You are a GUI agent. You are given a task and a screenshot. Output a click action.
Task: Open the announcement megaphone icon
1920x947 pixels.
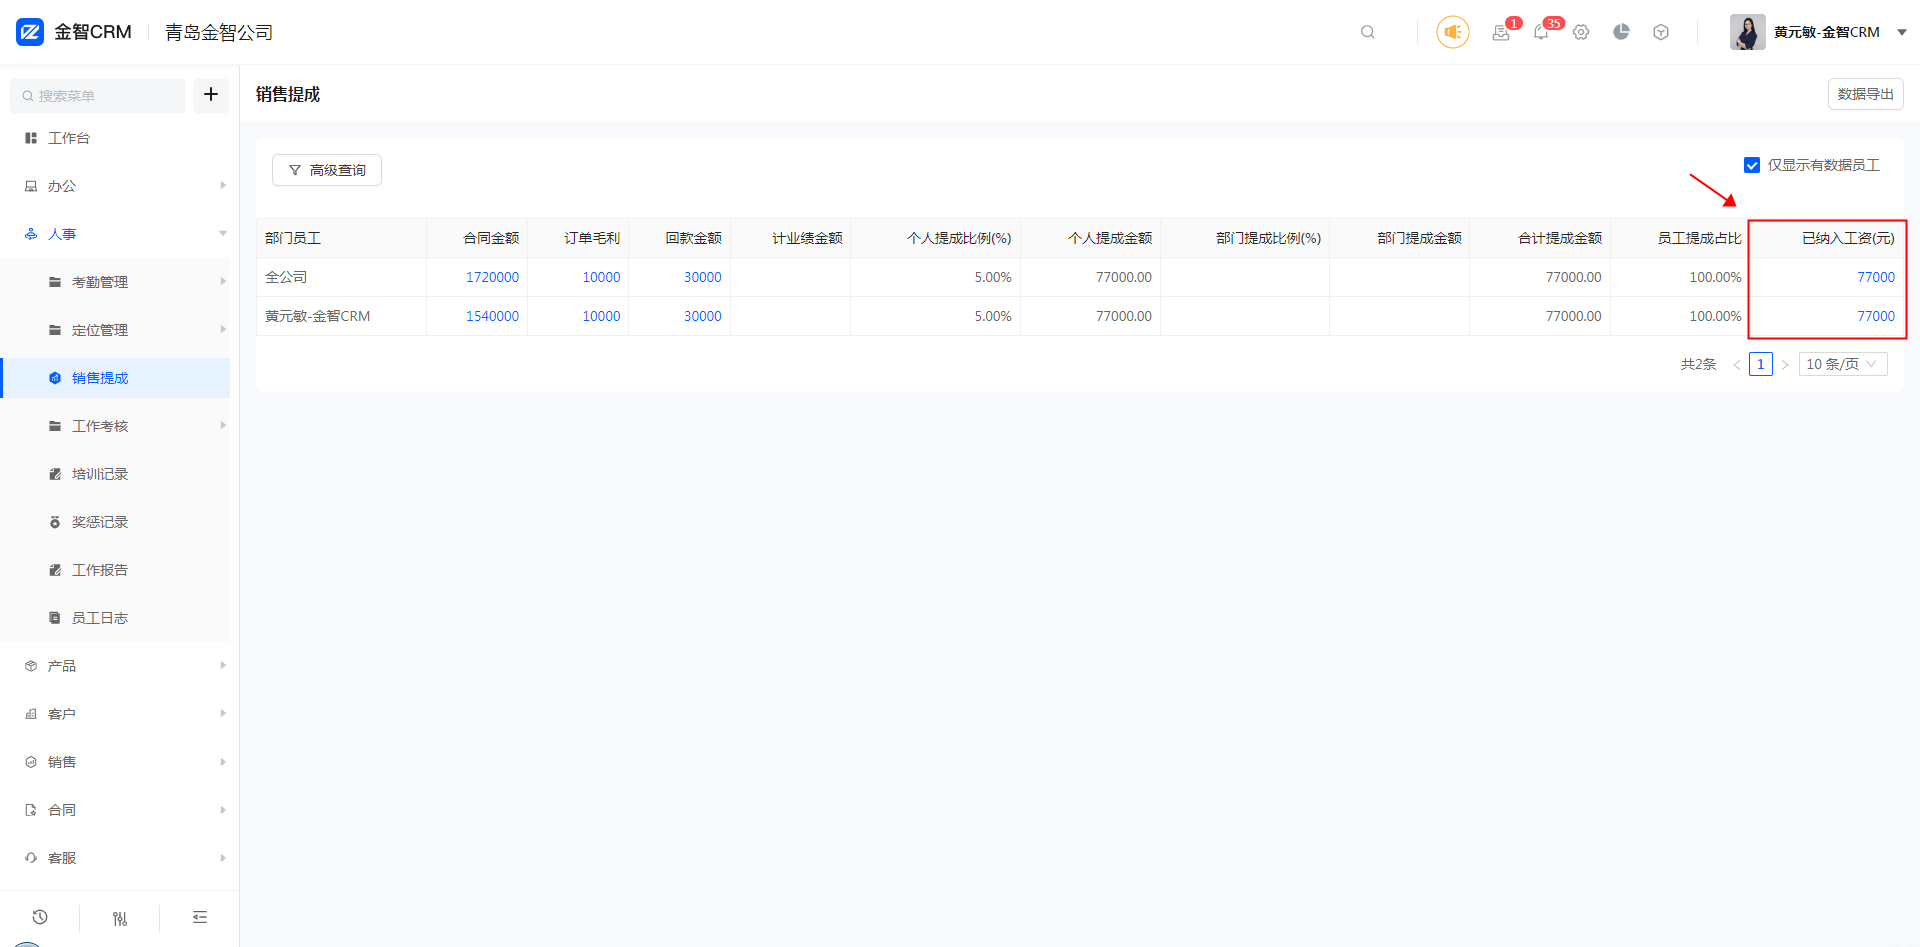pos(1452,32)
